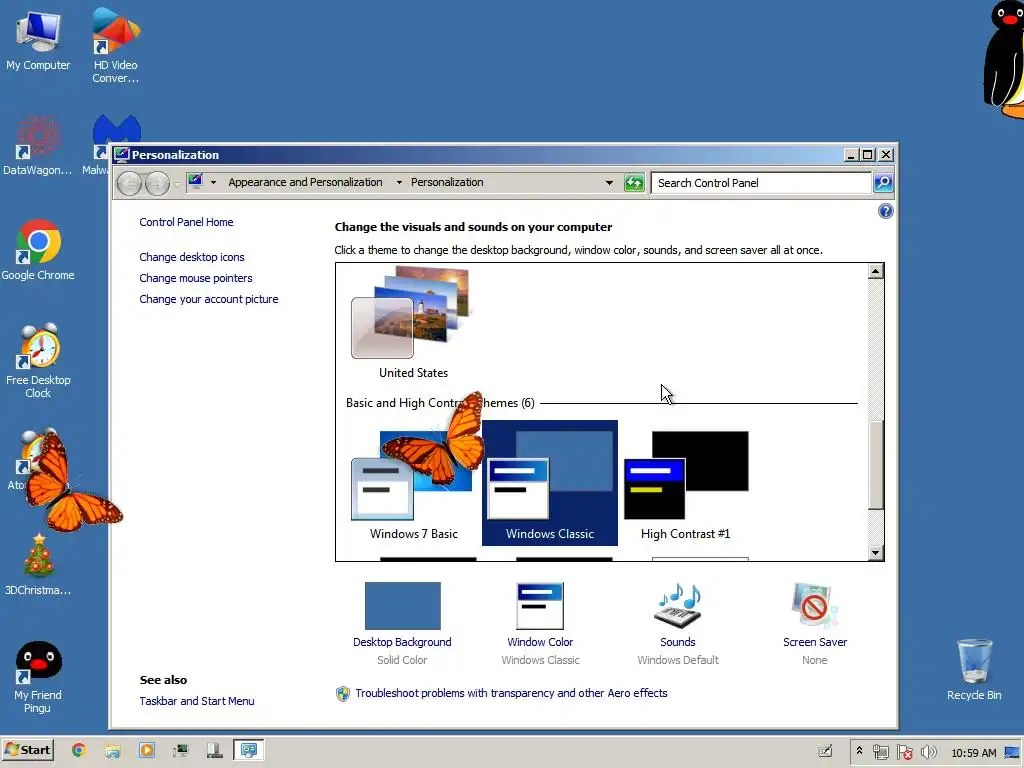Screen dimensions: 1024x768
Task: Open the Window Color icon
Action: coord(539,605)
